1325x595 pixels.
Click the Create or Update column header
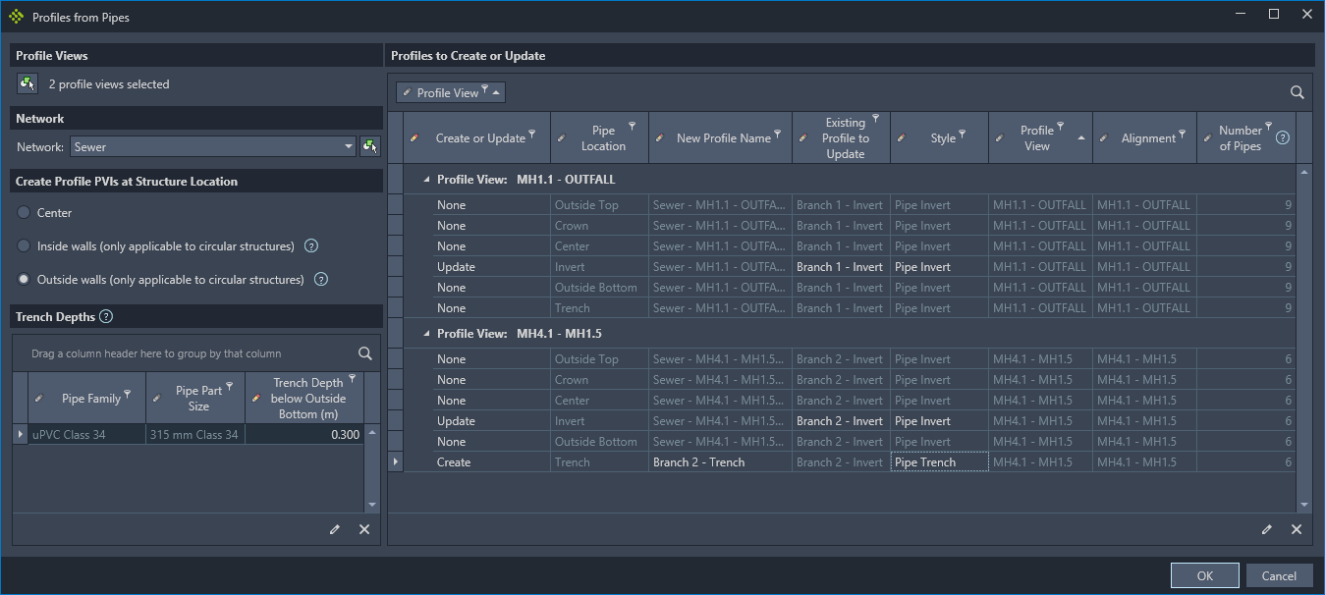pos(477,138)
